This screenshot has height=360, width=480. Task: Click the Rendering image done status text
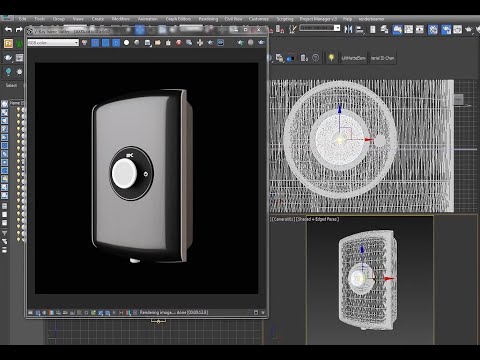point(174,312)
